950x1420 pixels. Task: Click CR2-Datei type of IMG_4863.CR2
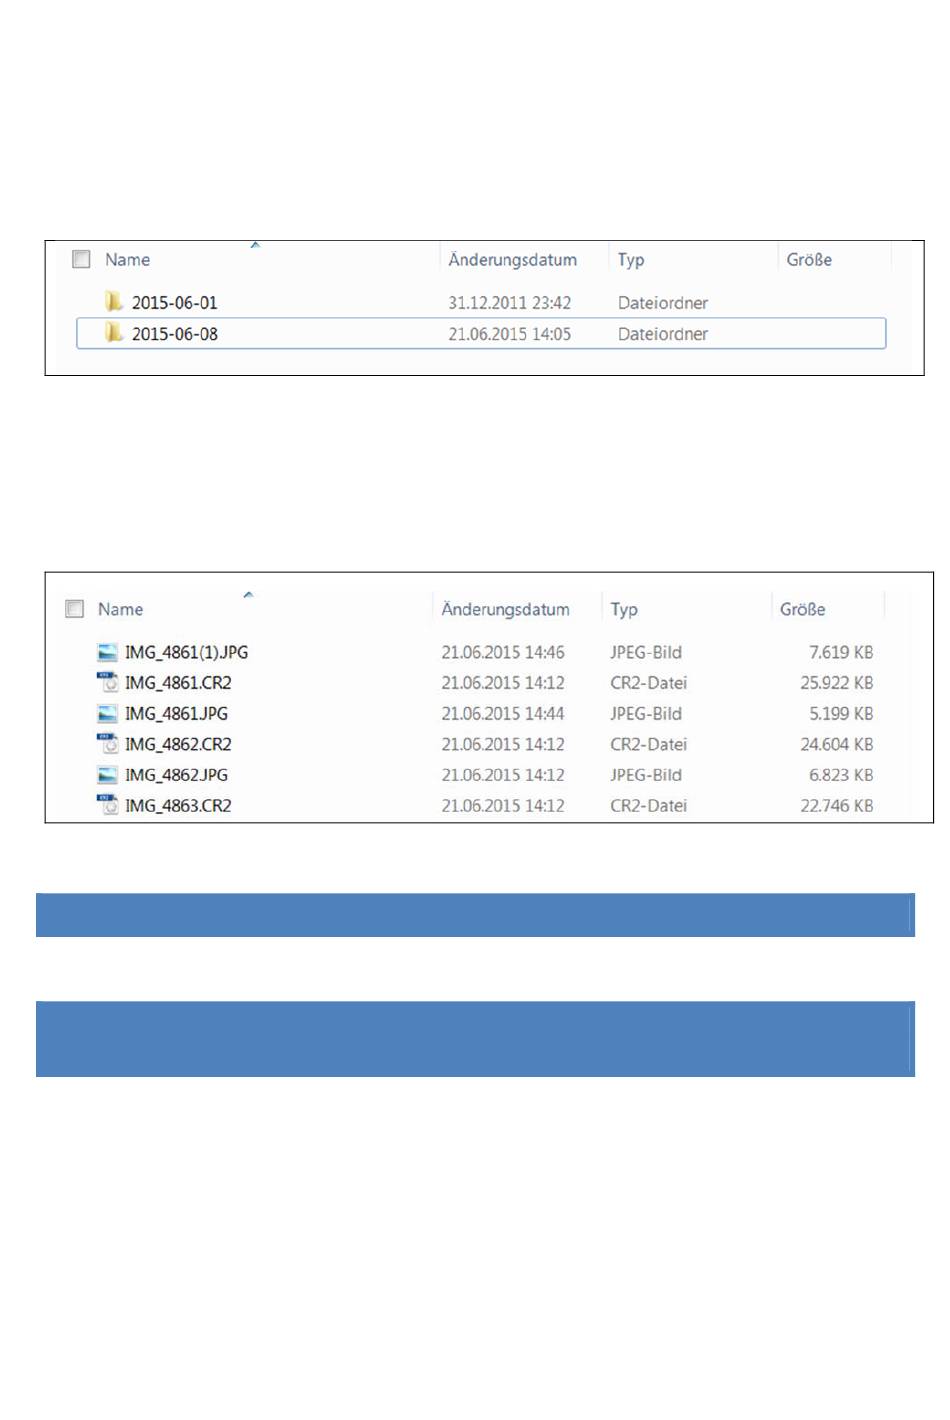pyautogui.click(x=649, y=805)
